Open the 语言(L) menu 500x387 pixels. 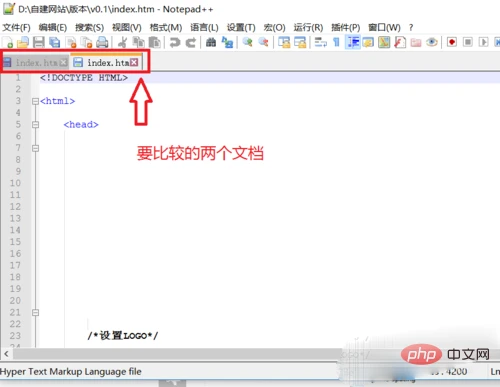[204, 27]
